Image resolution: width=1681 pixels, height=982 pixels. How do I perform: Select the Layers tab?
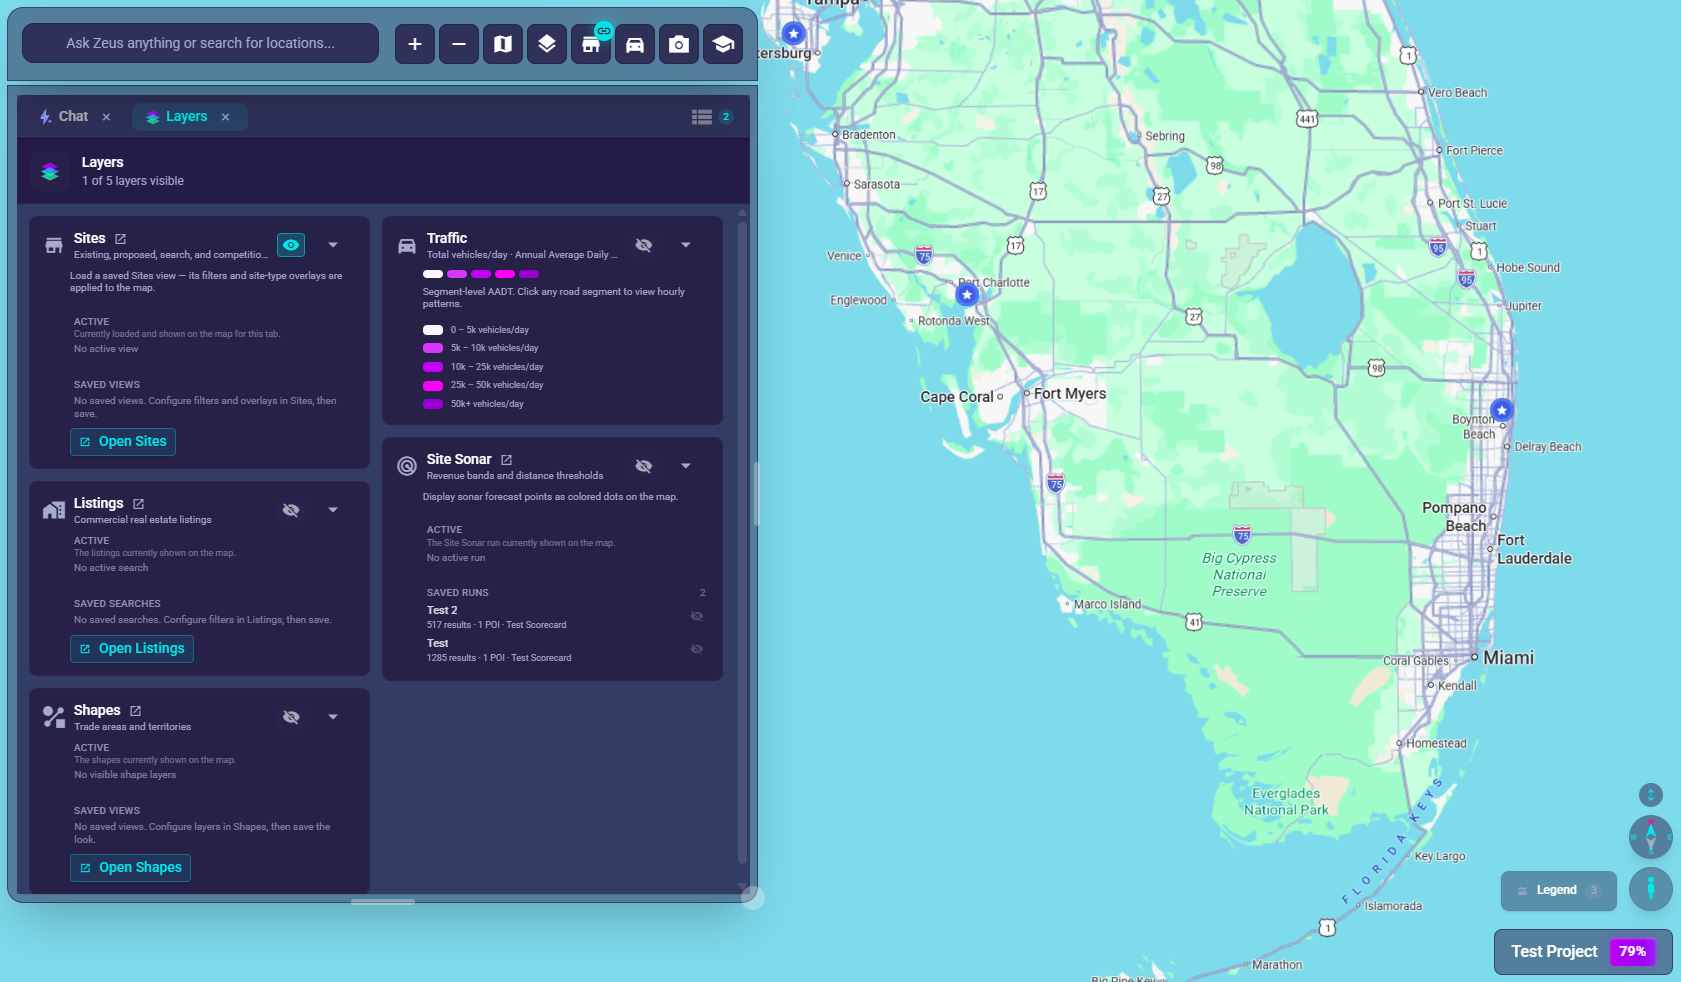tap(177, 117)
